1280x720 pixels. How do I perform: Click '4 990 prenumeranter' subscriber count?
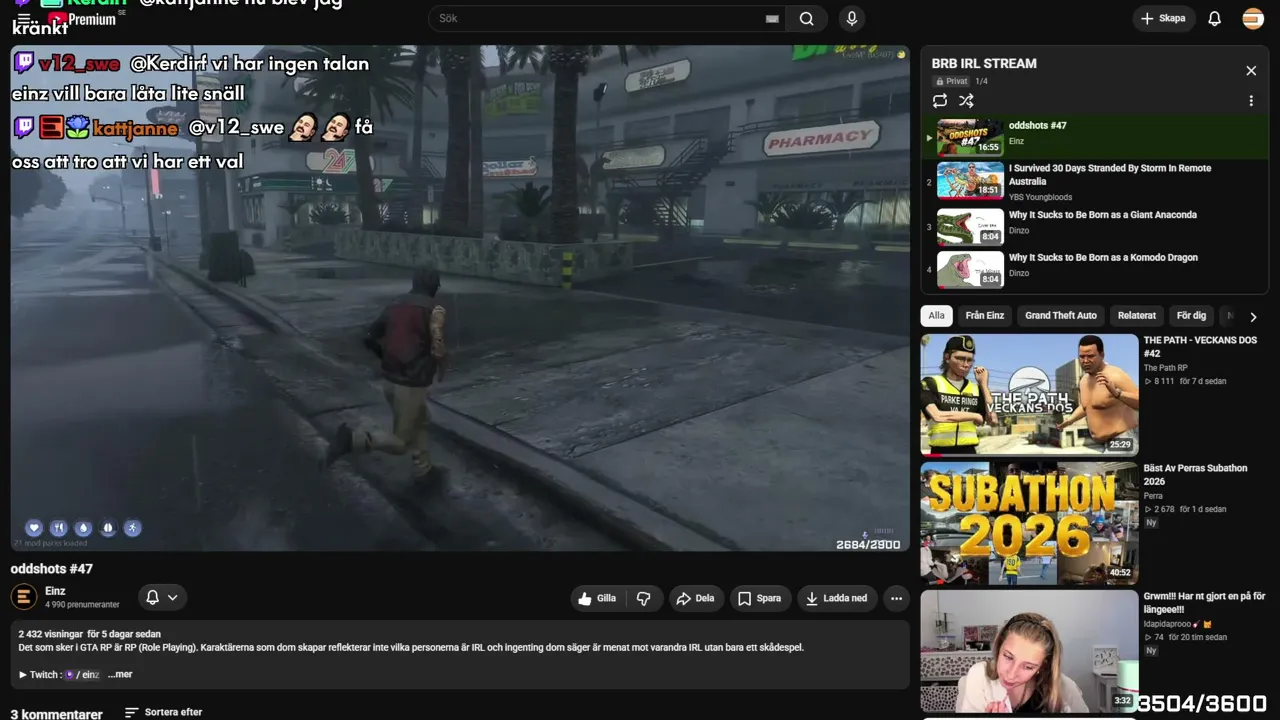(x=82, y=605)
